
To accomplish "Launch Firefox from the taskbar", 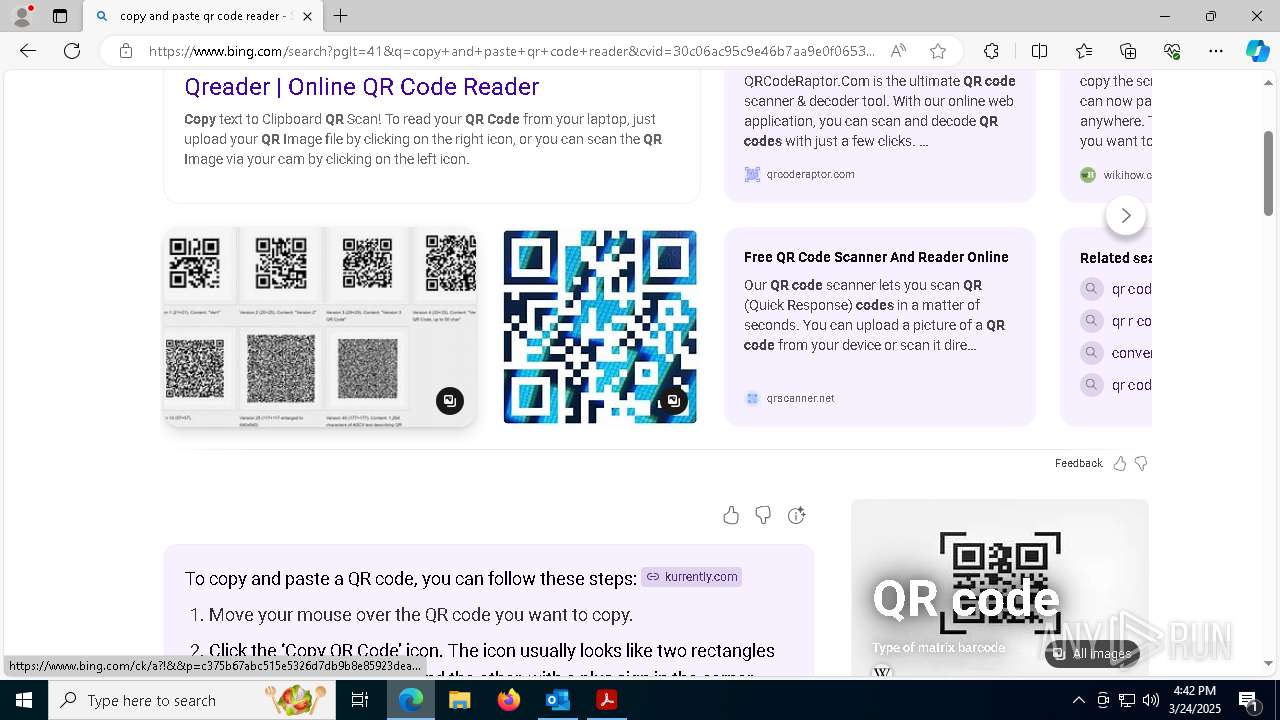I will click(509, 700).
